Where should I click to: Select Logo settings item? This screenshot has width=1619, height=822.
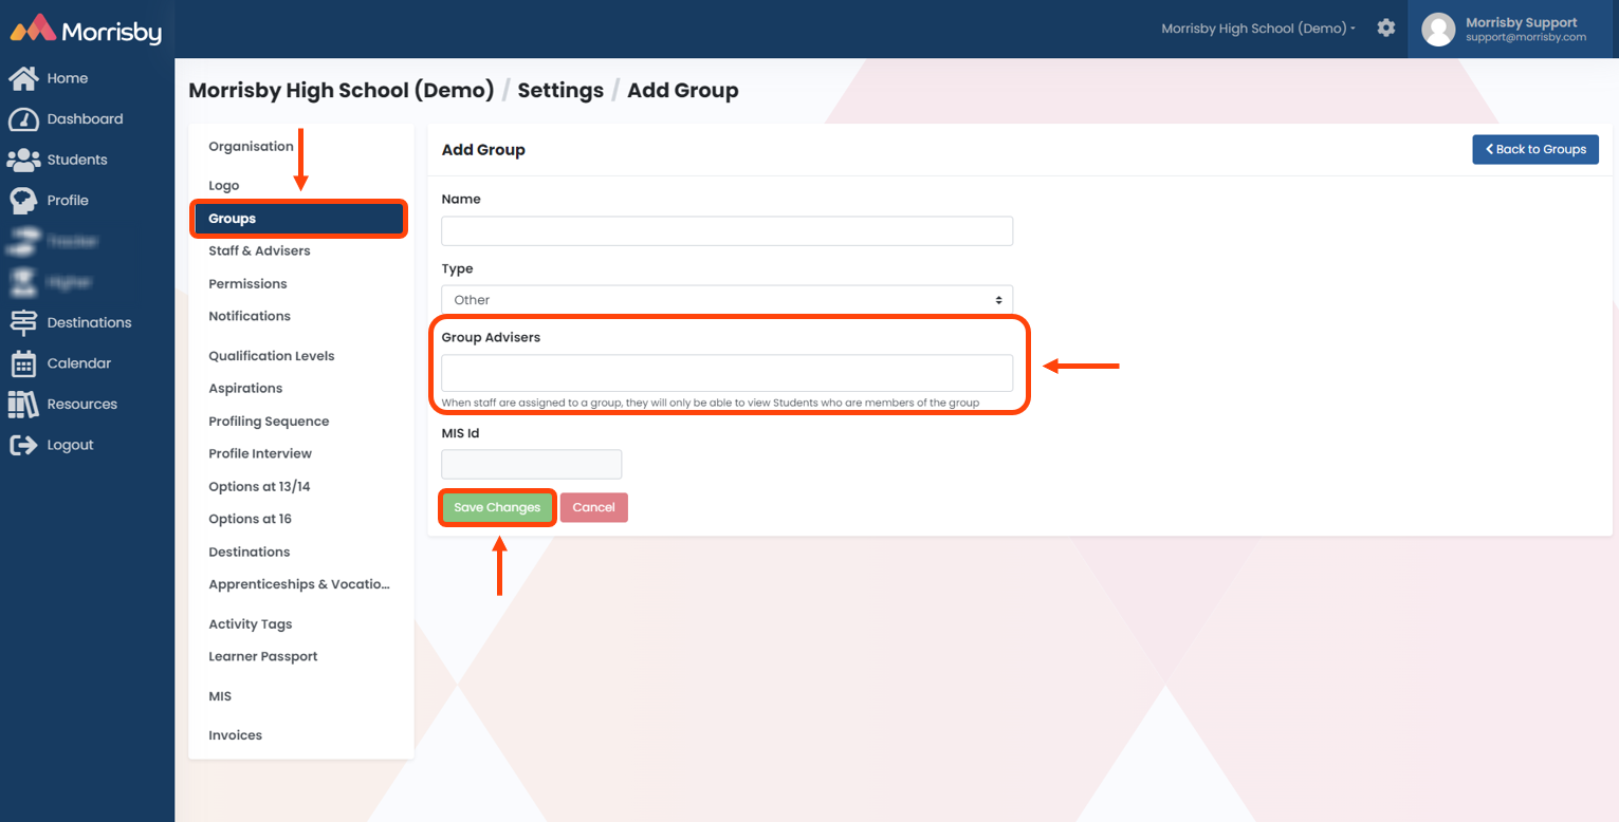(224, 186)
